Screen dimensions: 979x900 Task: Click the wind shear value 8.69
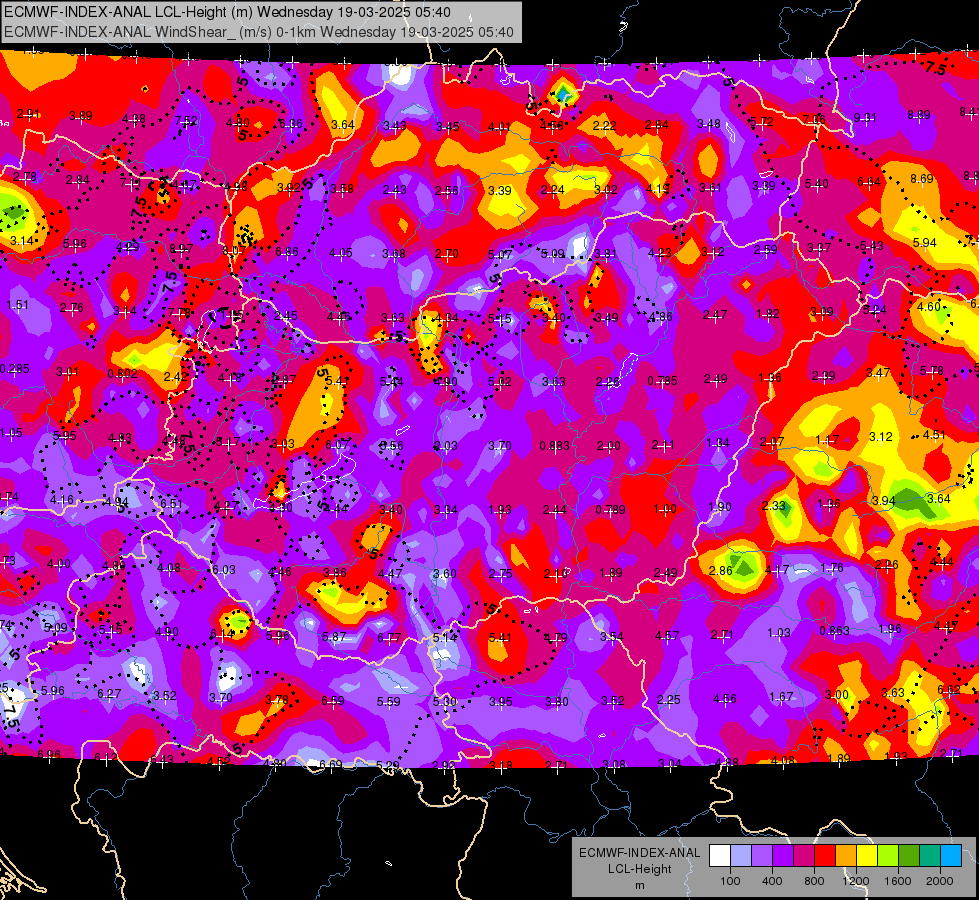[922, 179]
